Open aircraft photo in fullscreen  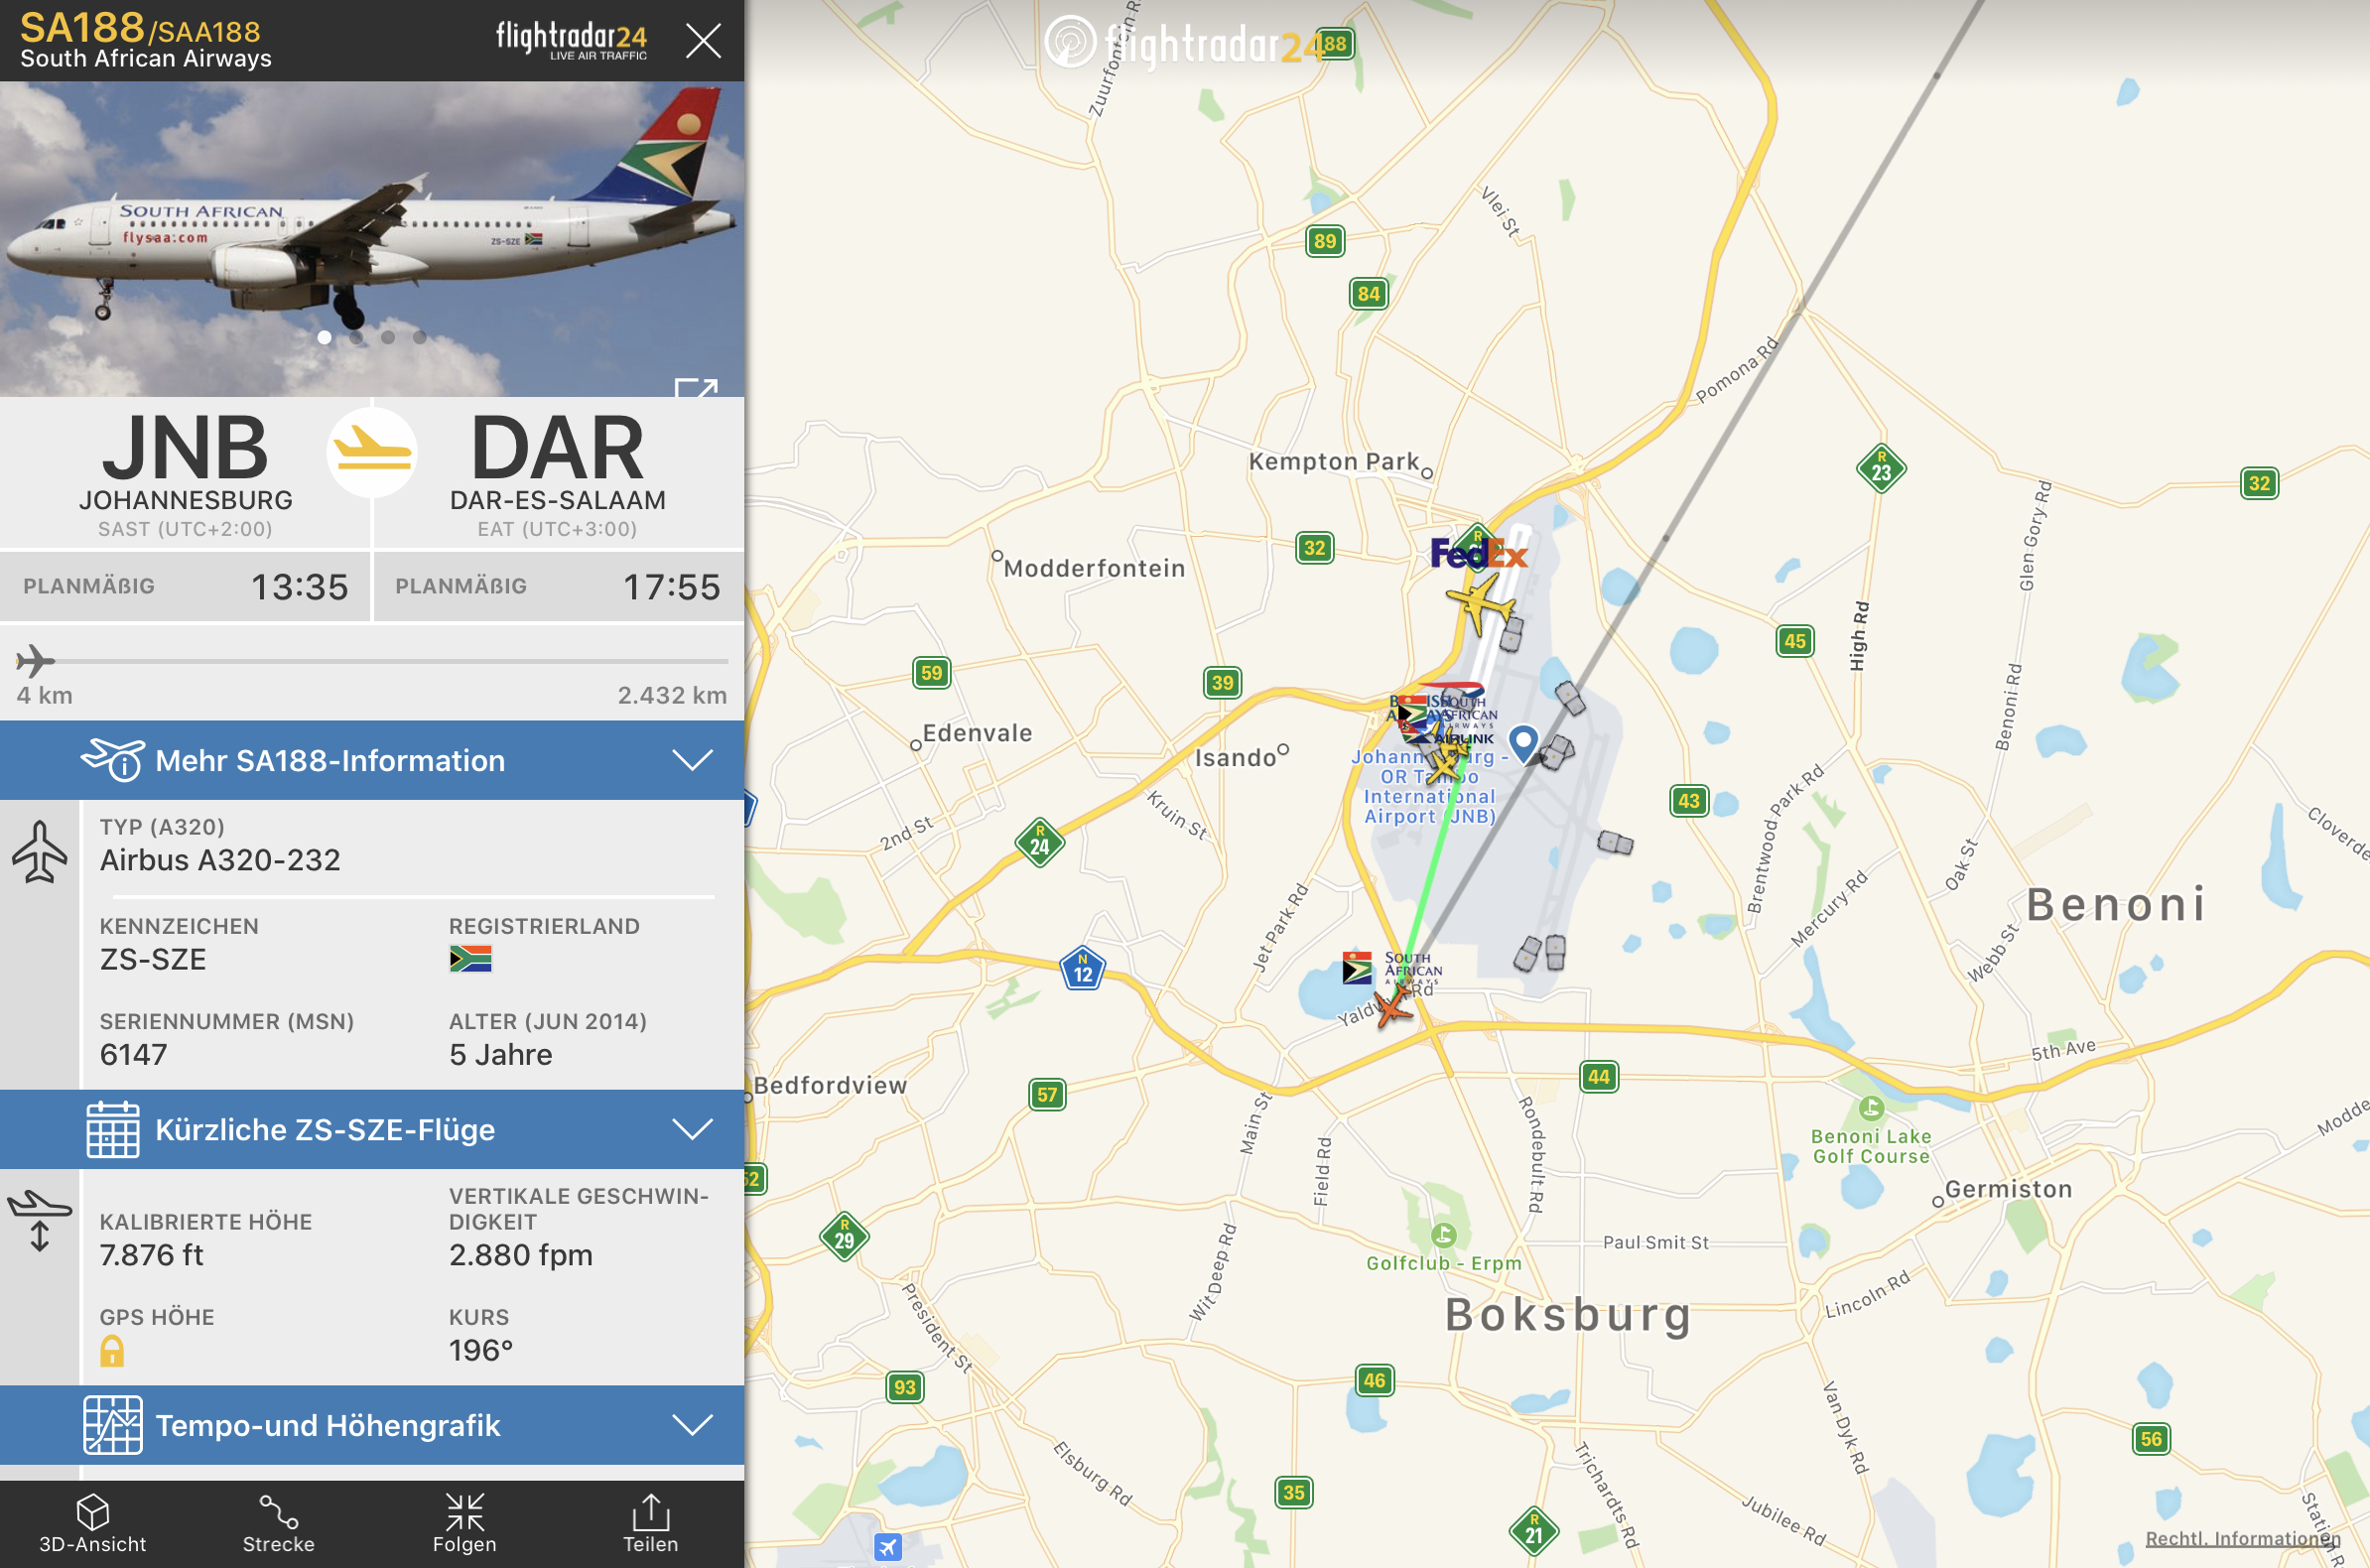pos(696,387)
